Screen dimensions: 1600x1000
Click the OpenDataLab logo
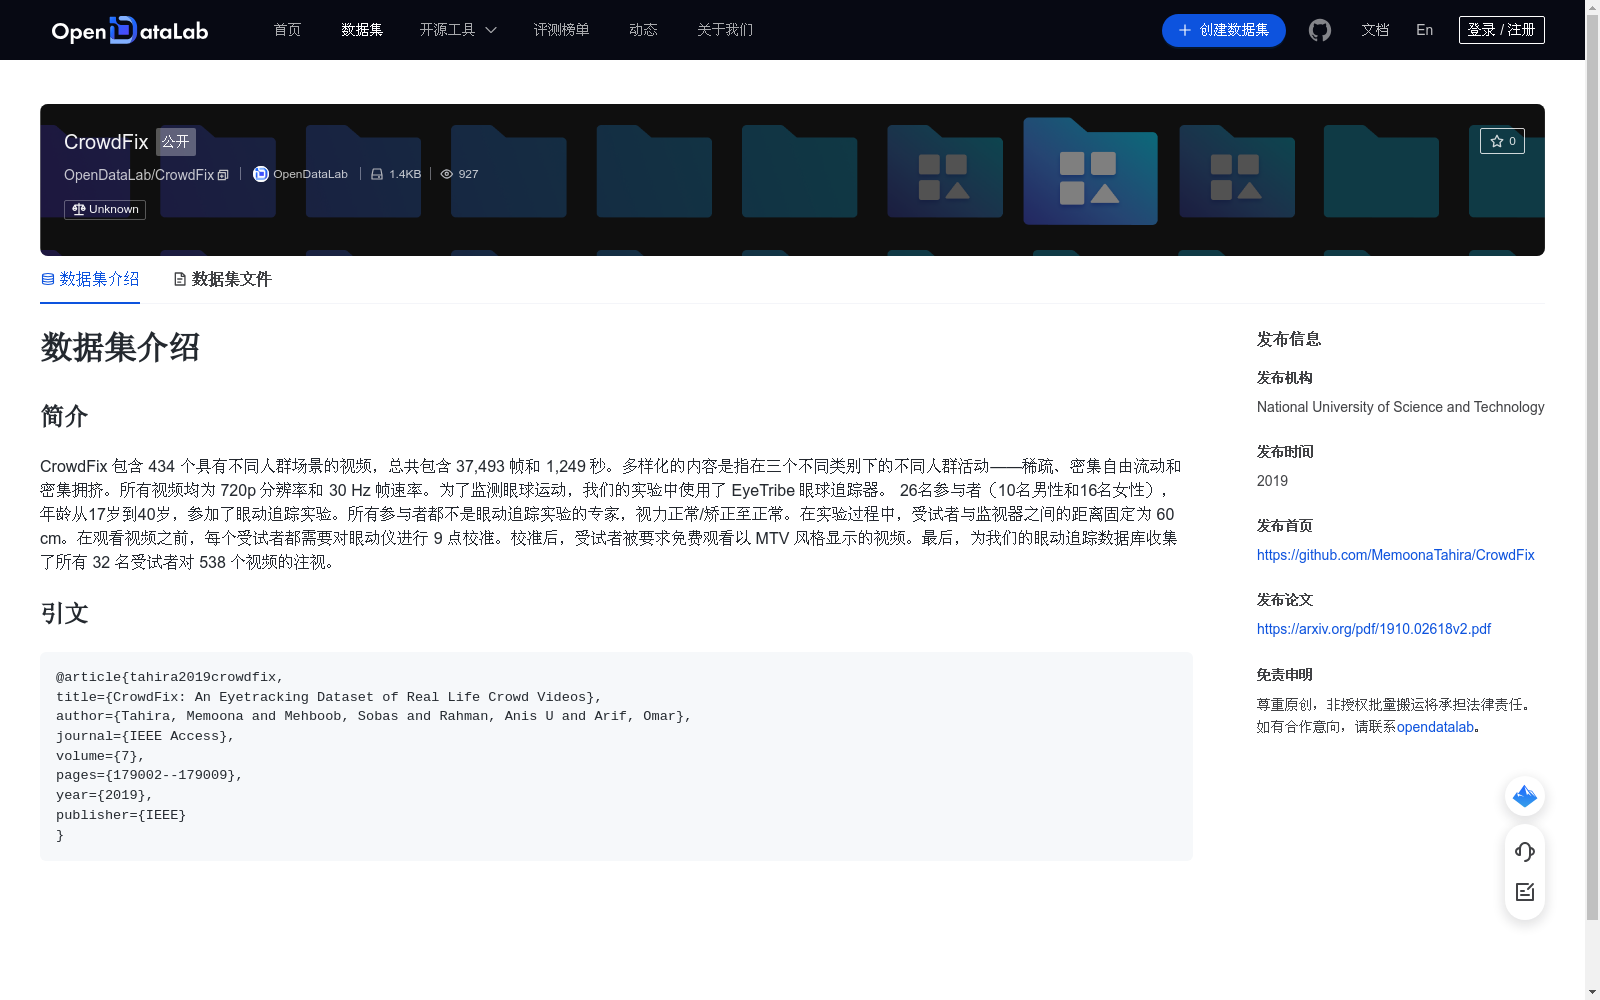click(x=130, y=30)
